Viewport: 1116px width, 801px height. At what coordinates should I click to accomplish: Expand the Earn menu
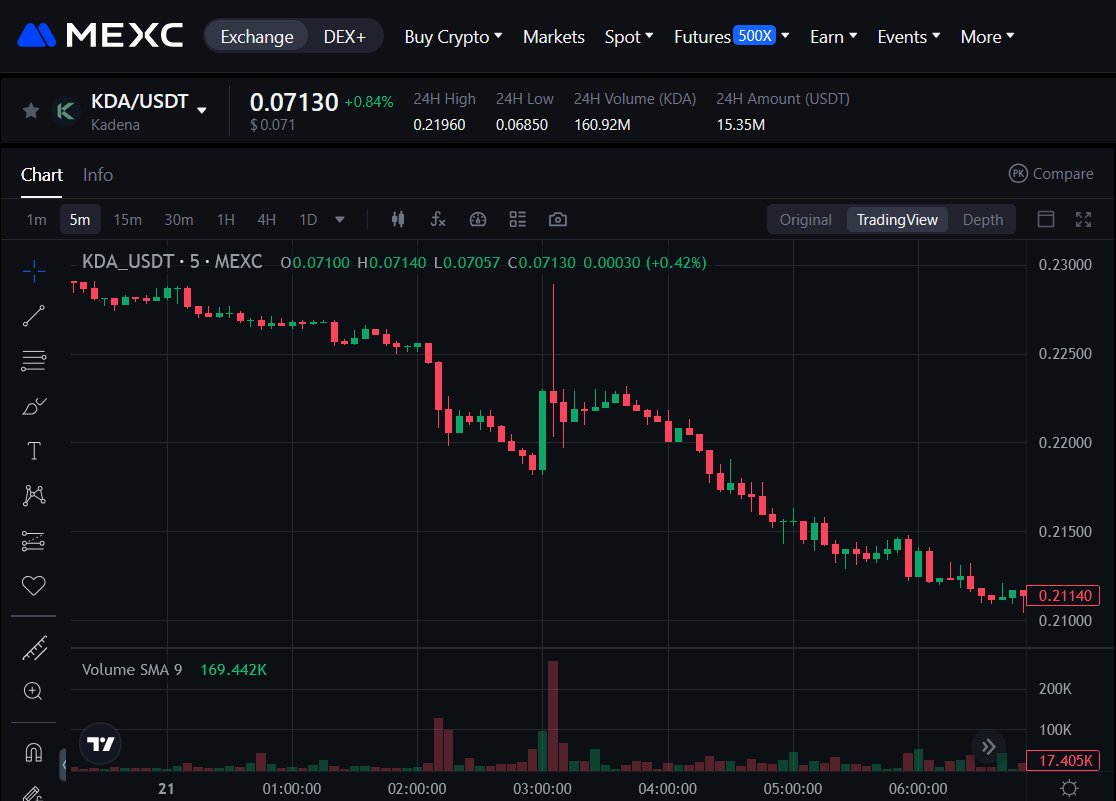pos(833,36)
